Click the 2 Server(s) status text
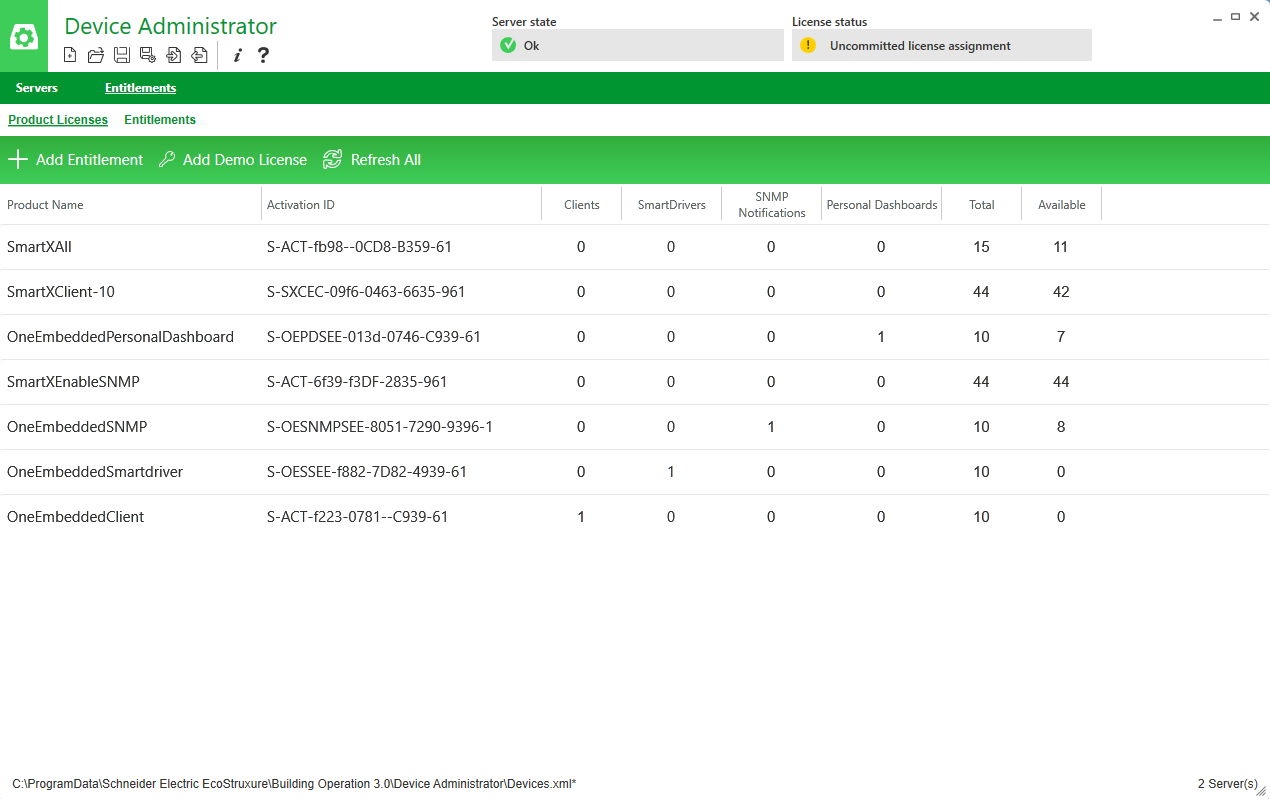This screenshot has height=800, width=1270. (x=1227, y=784)
